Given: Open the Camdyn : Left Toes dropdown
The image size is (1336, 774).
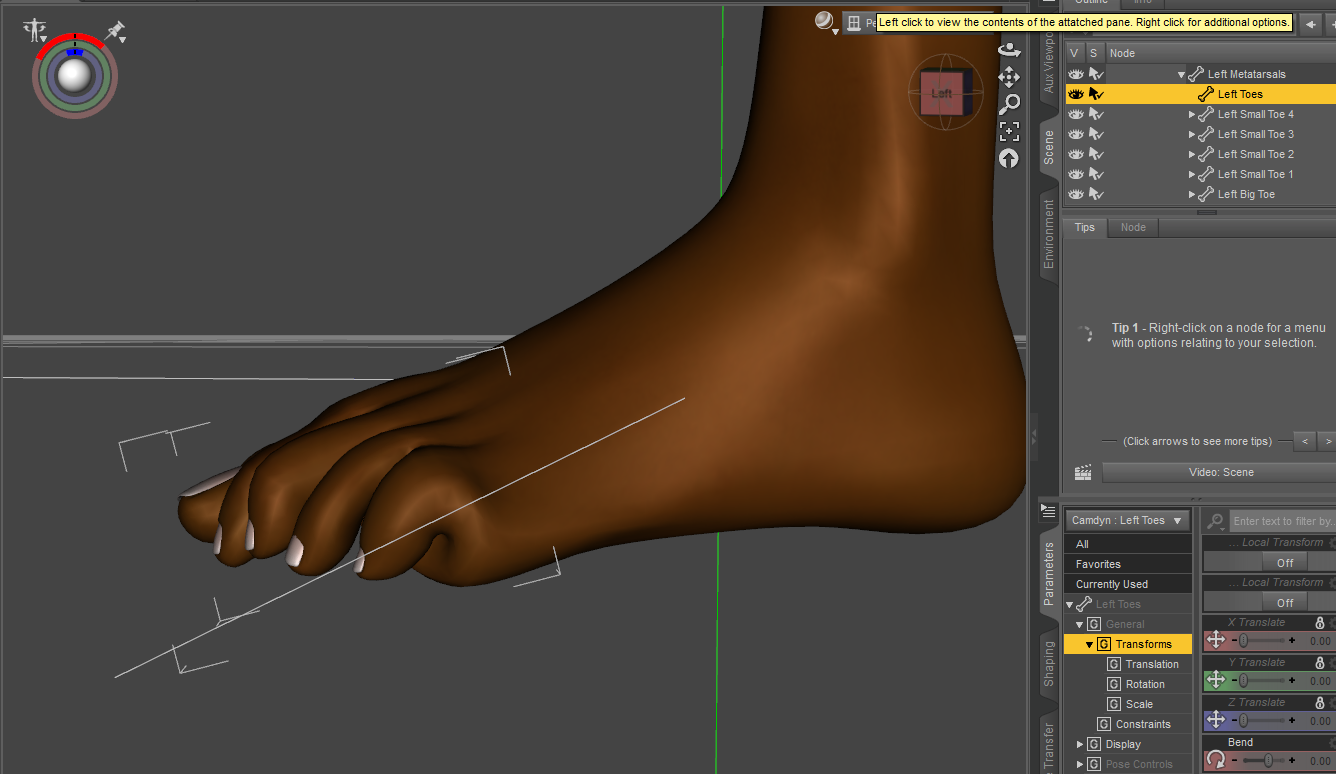Looking at the screenshot, I should tap(1127, 520).
